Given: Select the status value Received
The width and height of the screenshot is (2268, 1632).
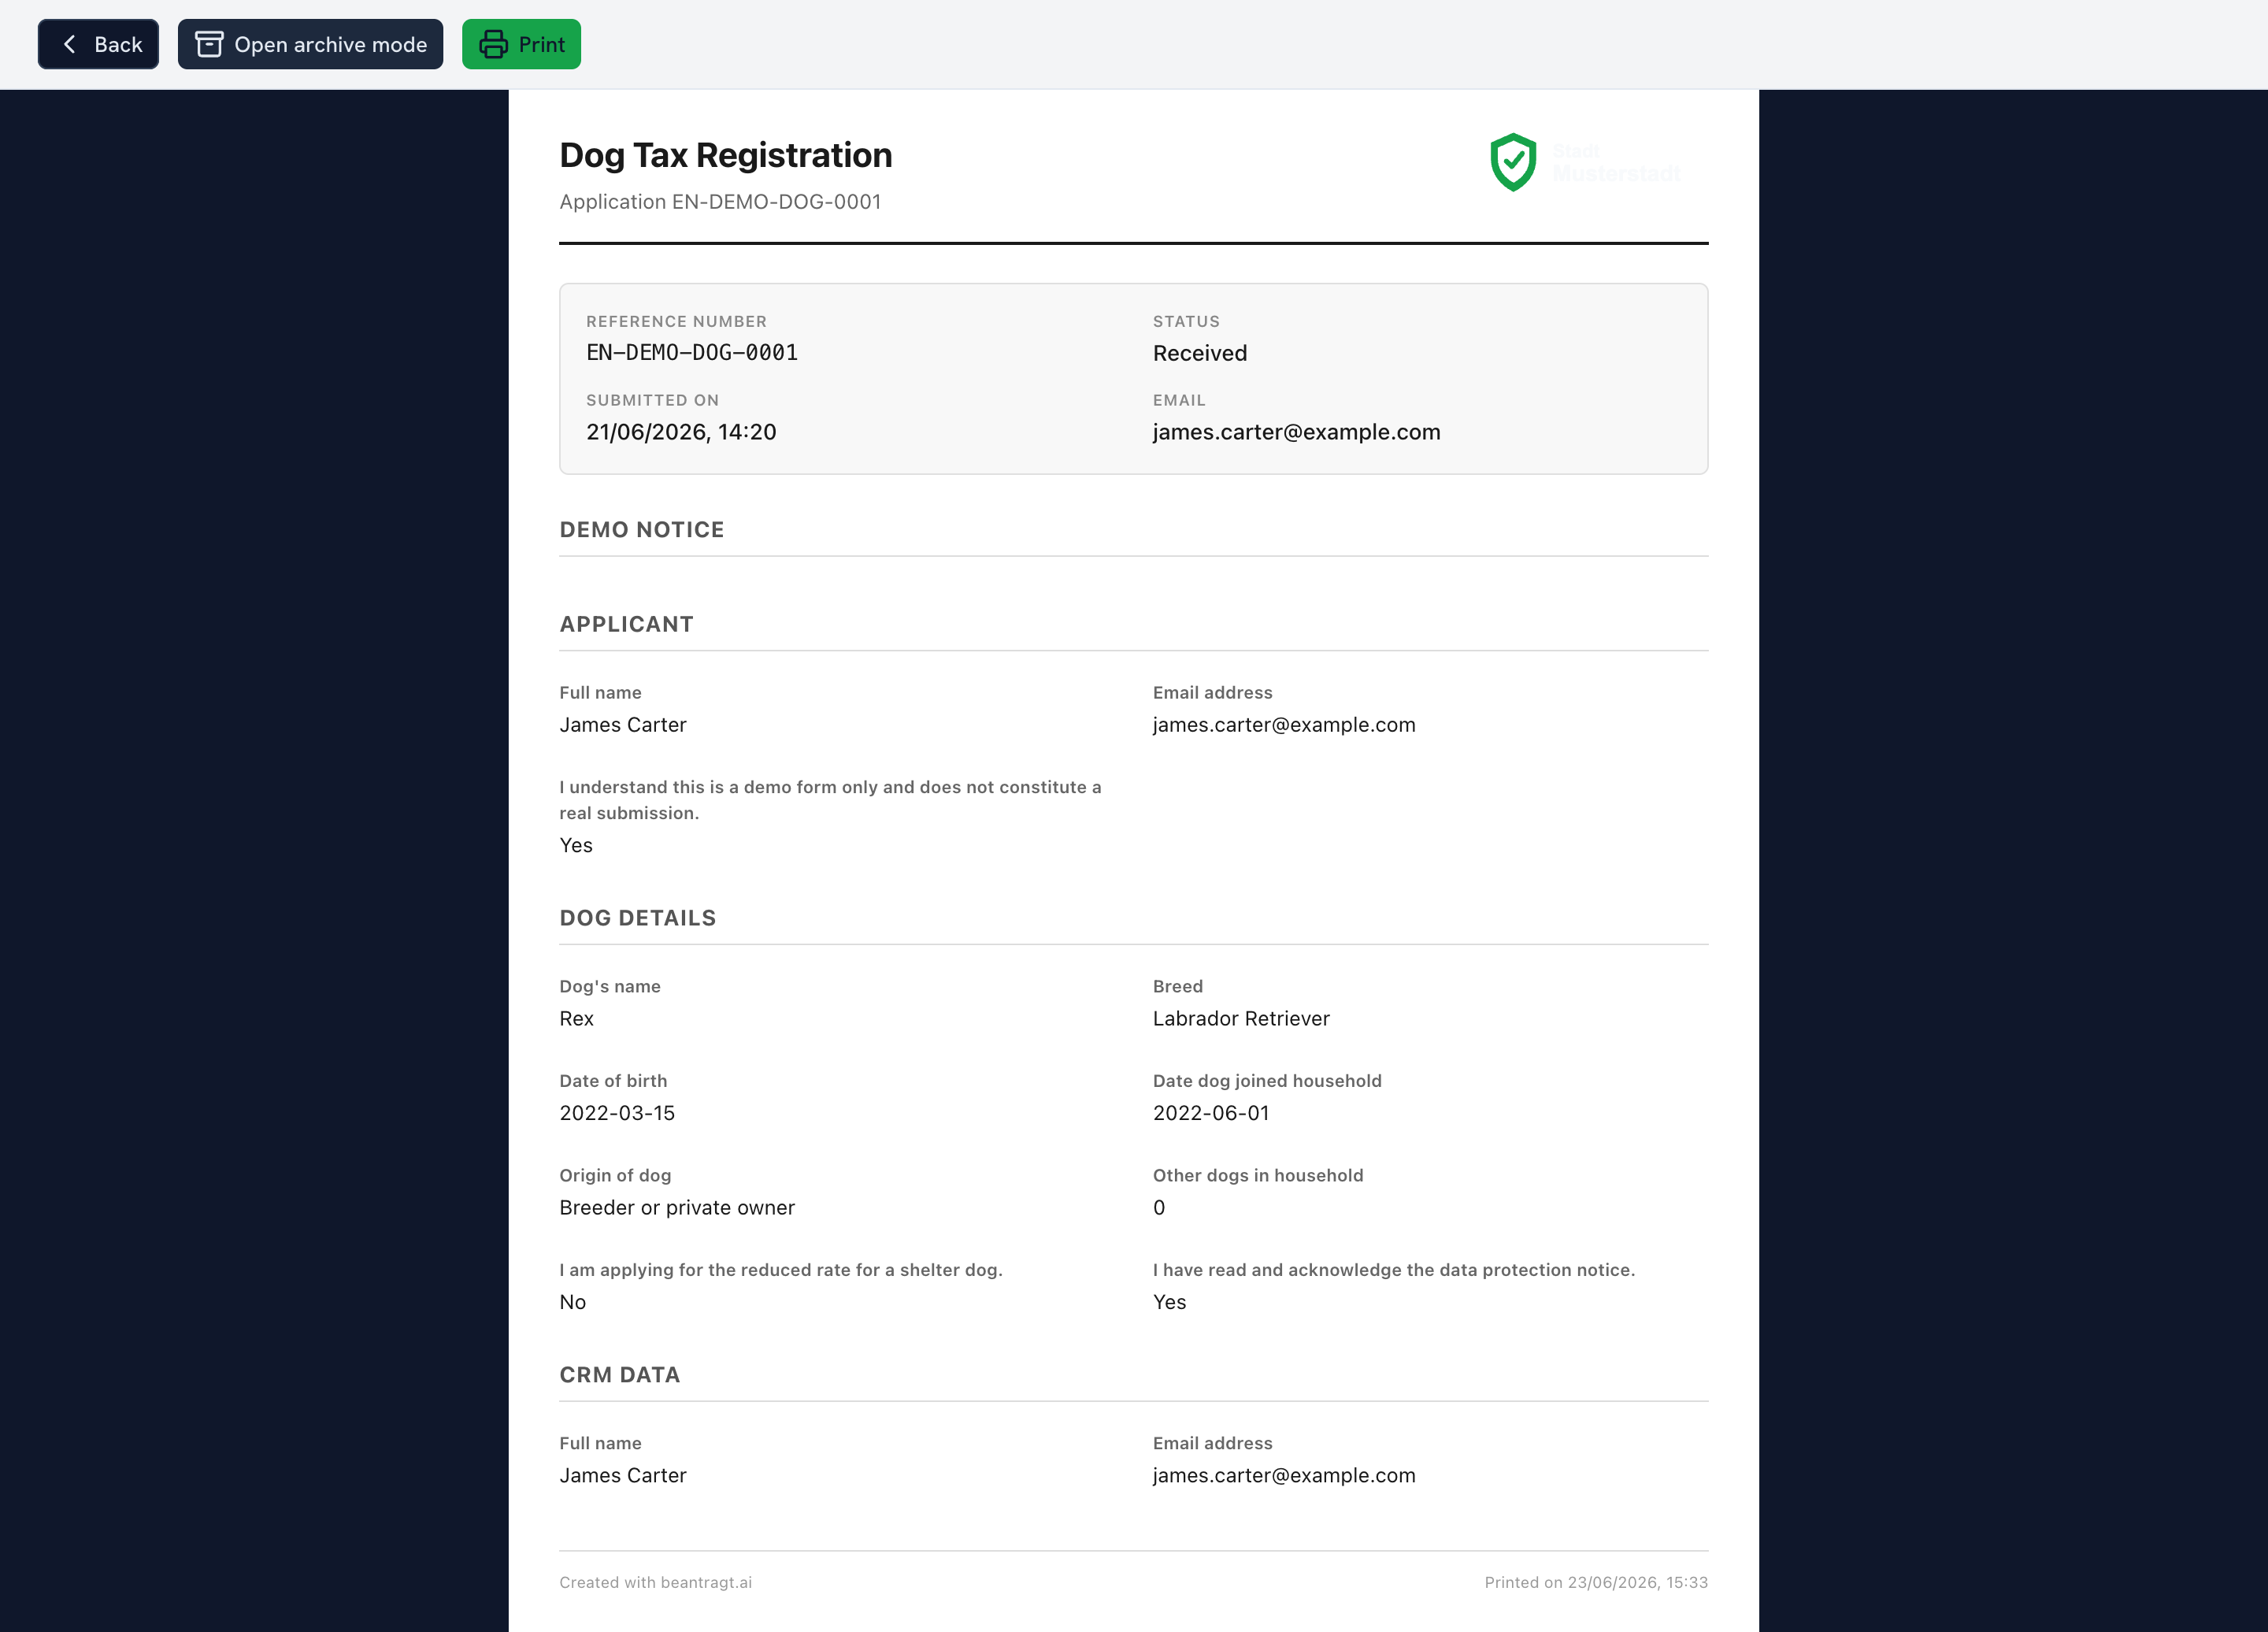Looking at the screenshot, I should click(x=1200, y=353).
